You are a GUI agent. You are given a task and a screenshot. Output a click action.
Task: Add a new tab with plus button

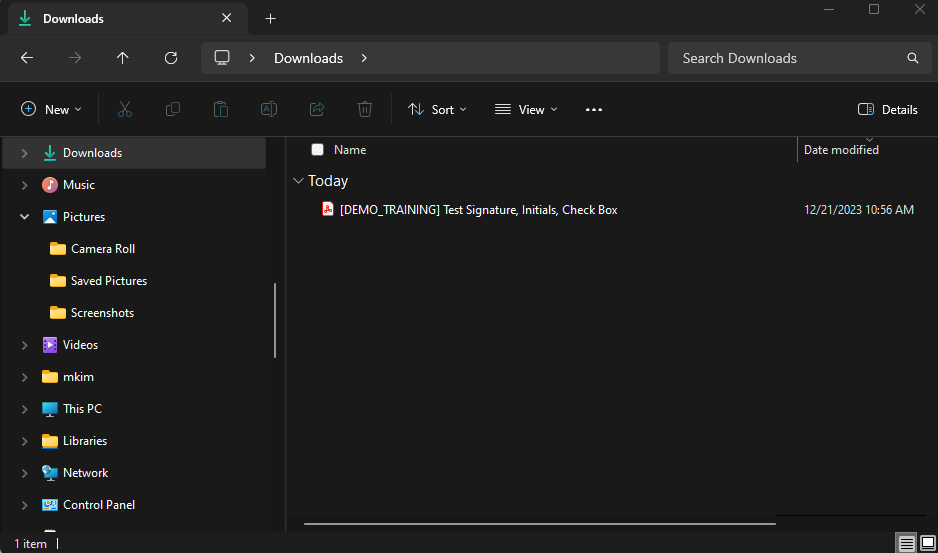pos(270,19)
